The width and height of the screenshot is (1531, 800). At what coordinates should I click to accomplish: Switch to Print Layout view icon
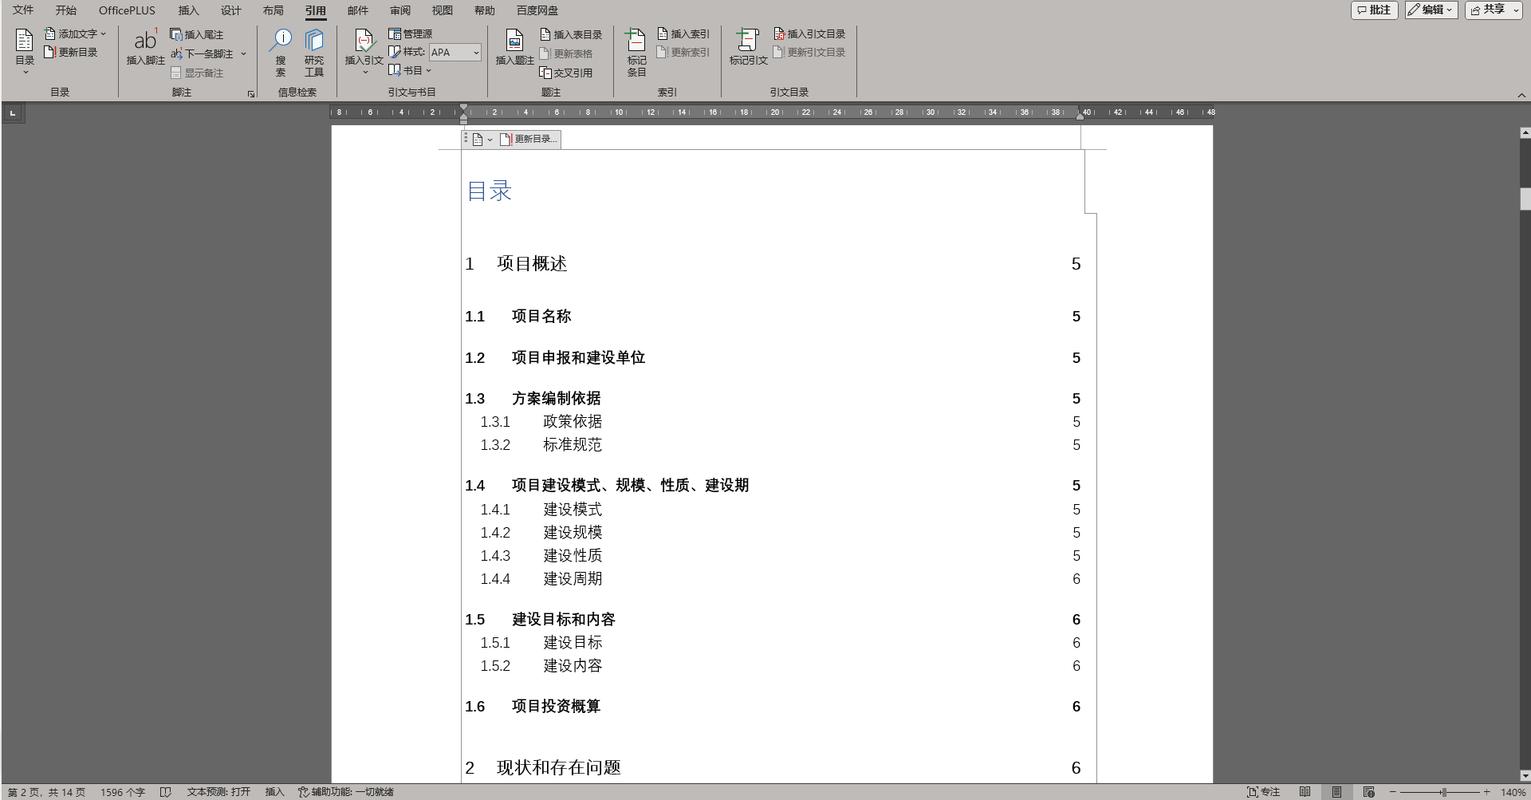(x=1337, y=792)
